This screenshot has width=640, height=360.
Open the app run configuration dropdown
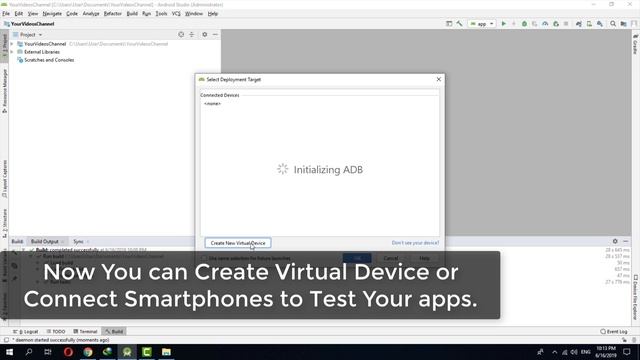click(482, 24)
